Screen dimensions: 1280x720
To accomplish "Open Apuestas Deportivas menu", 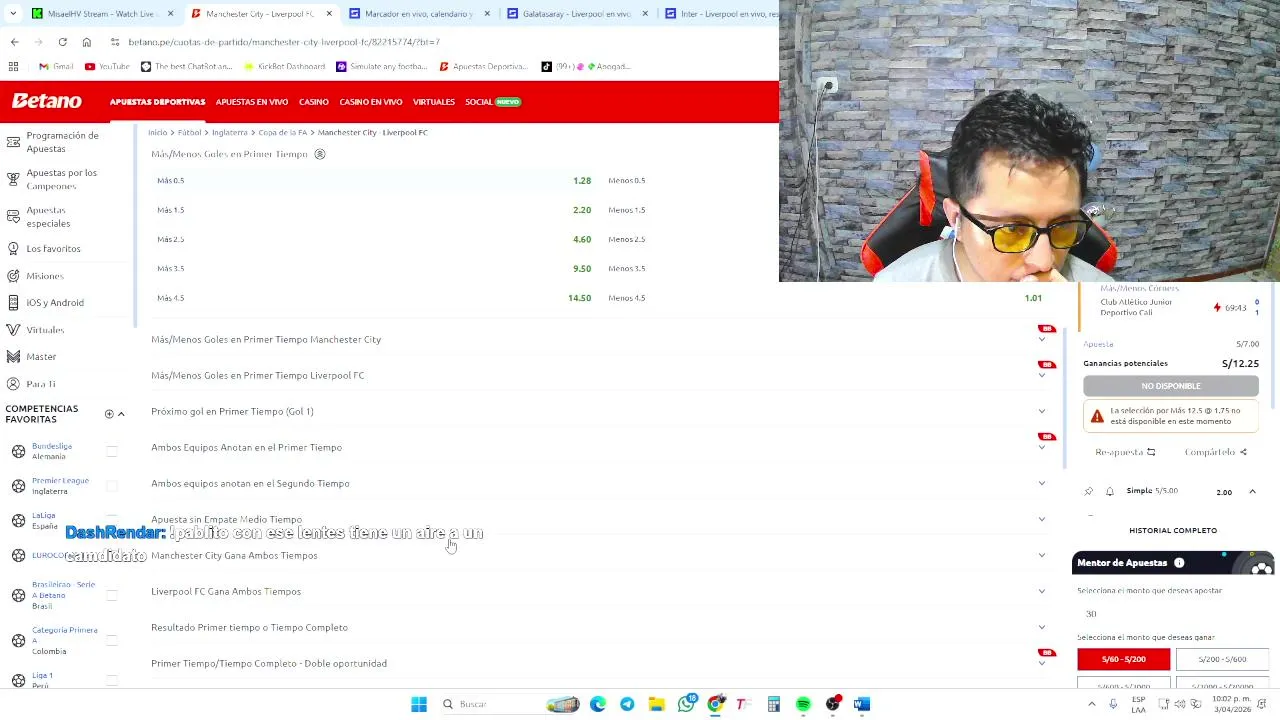I will tap(157, 102).
